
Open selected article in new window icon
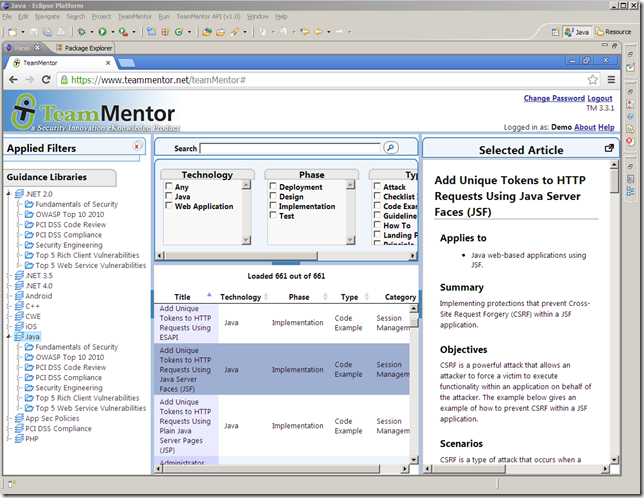609,148
